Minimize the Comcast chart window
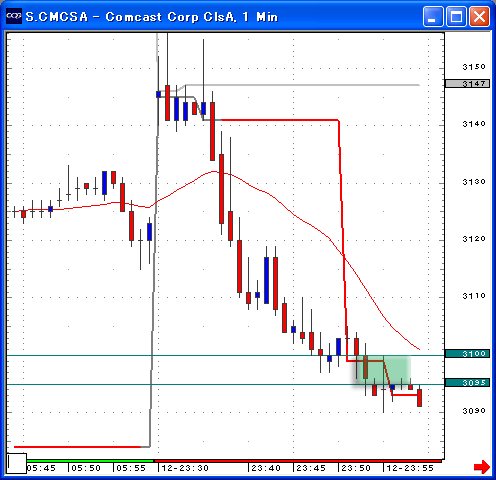496x480 pixels. 433,16
